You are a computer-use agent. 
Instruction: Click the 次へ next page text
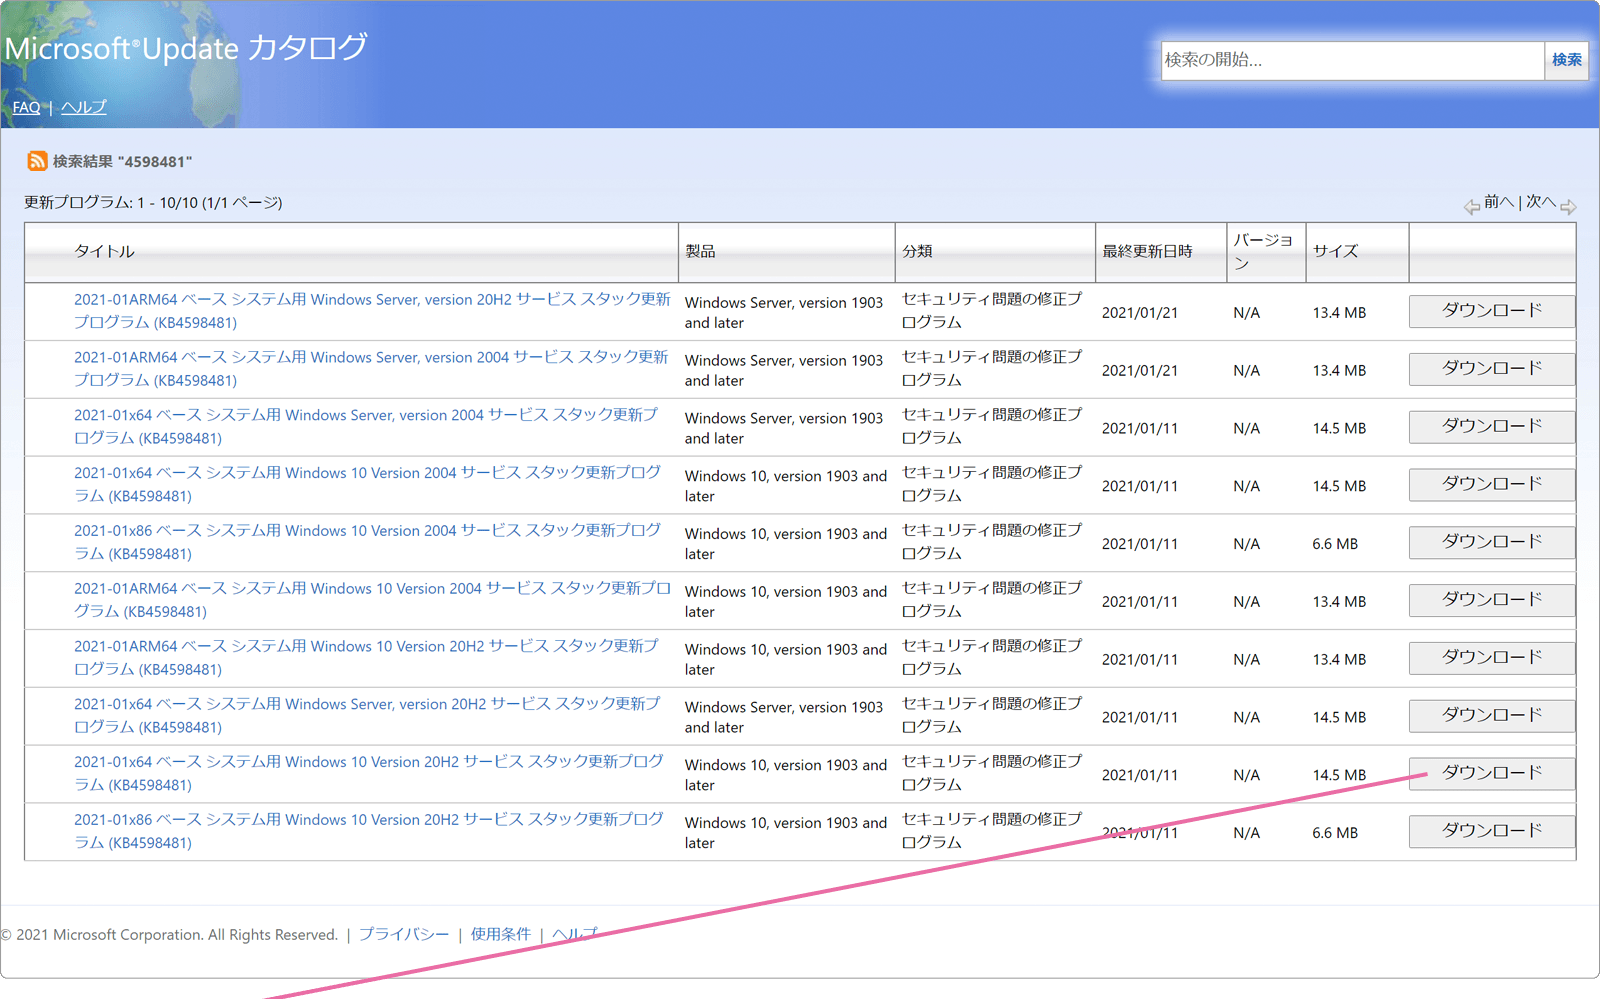[x=1541, y=202]
